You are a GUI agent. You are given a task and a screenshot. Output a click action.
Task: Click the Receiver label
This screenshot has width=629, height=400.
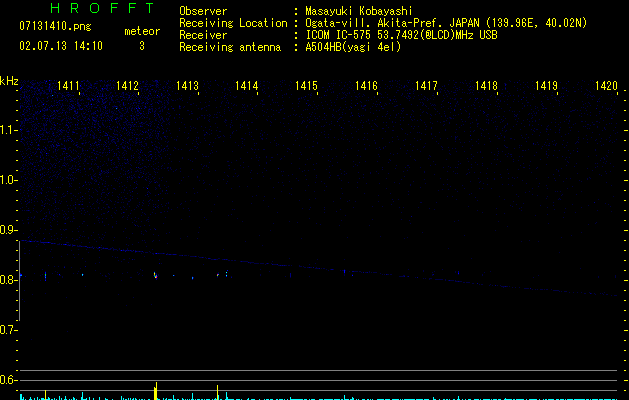(x=203, y=35)
